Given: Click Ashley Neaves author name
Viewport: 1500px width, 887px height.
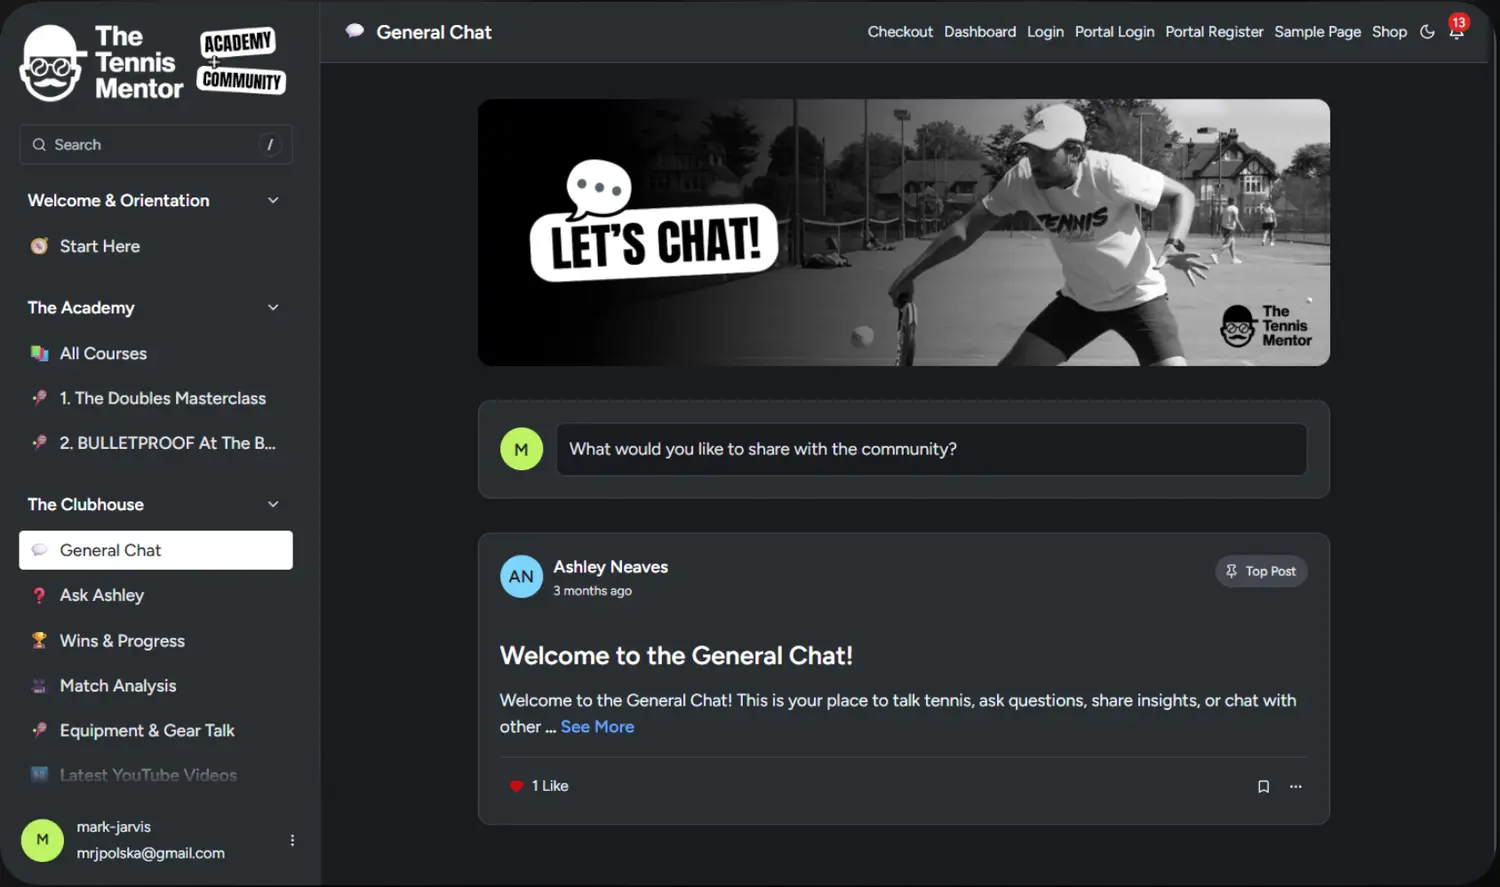Looking at the screenshot, I should click(610, 567).
